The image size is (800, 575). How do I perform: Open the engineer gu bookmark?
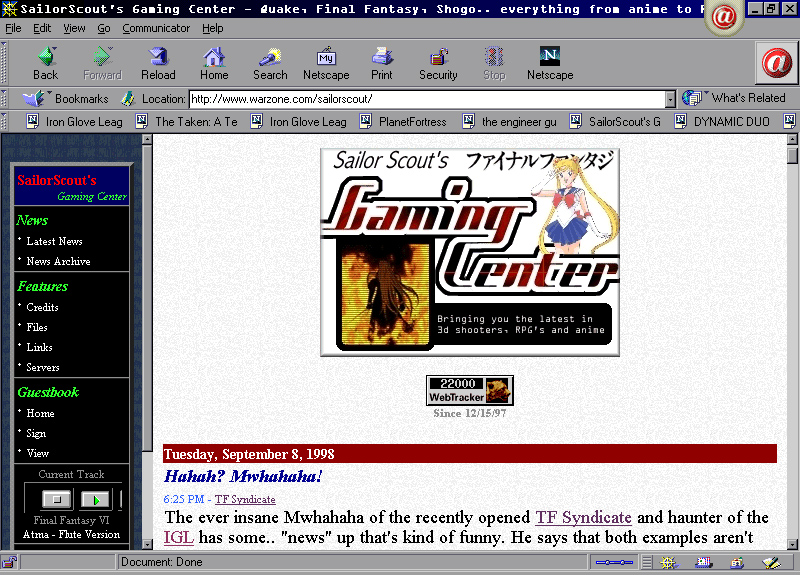(510, 121)
